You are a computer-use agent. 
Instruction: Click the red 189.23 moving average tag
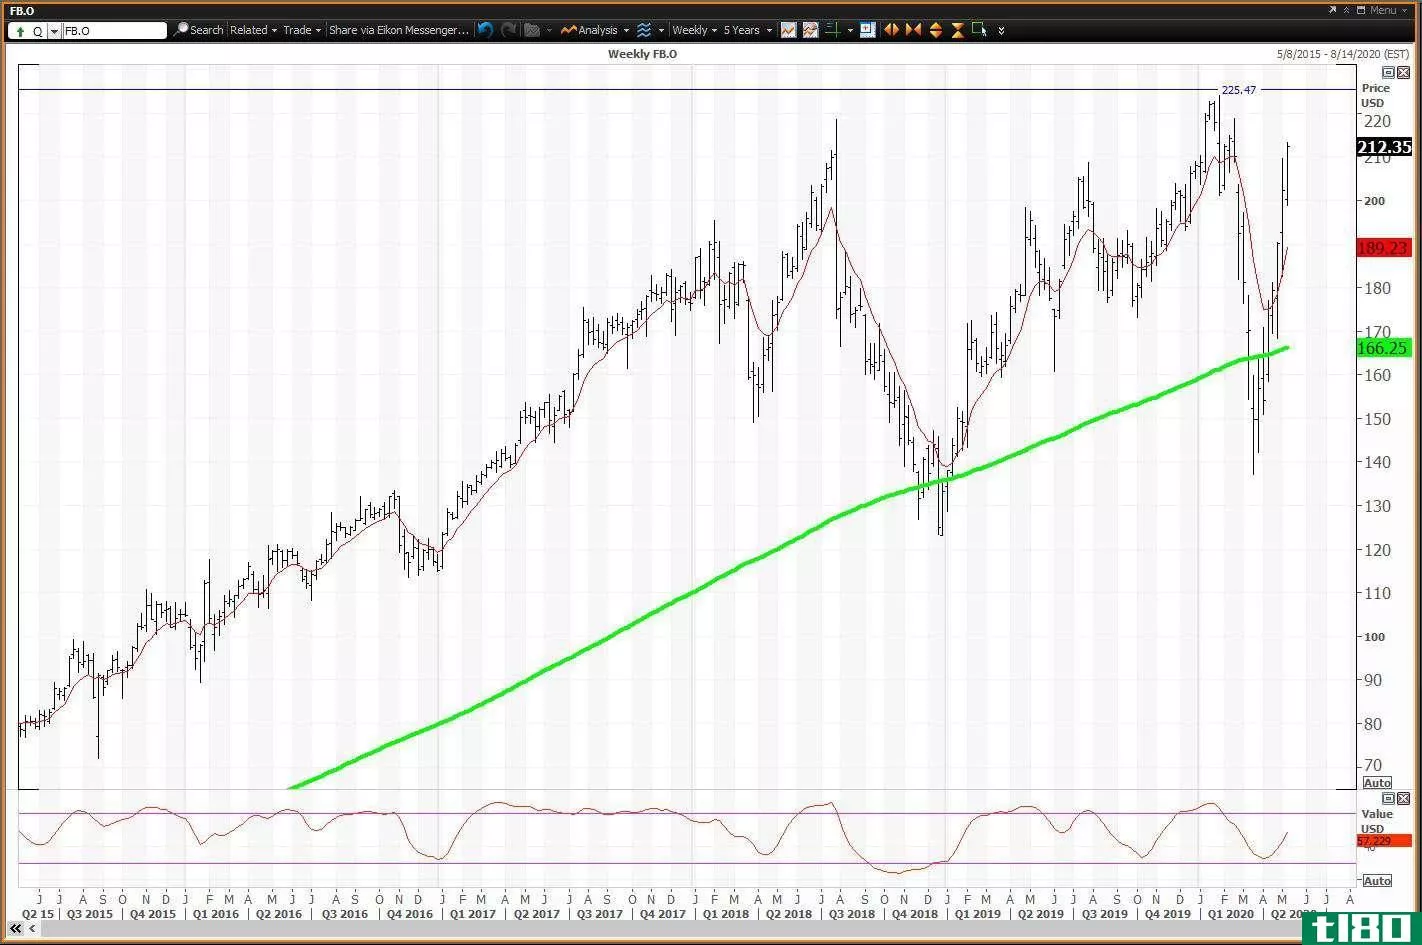coord(1384,248)
